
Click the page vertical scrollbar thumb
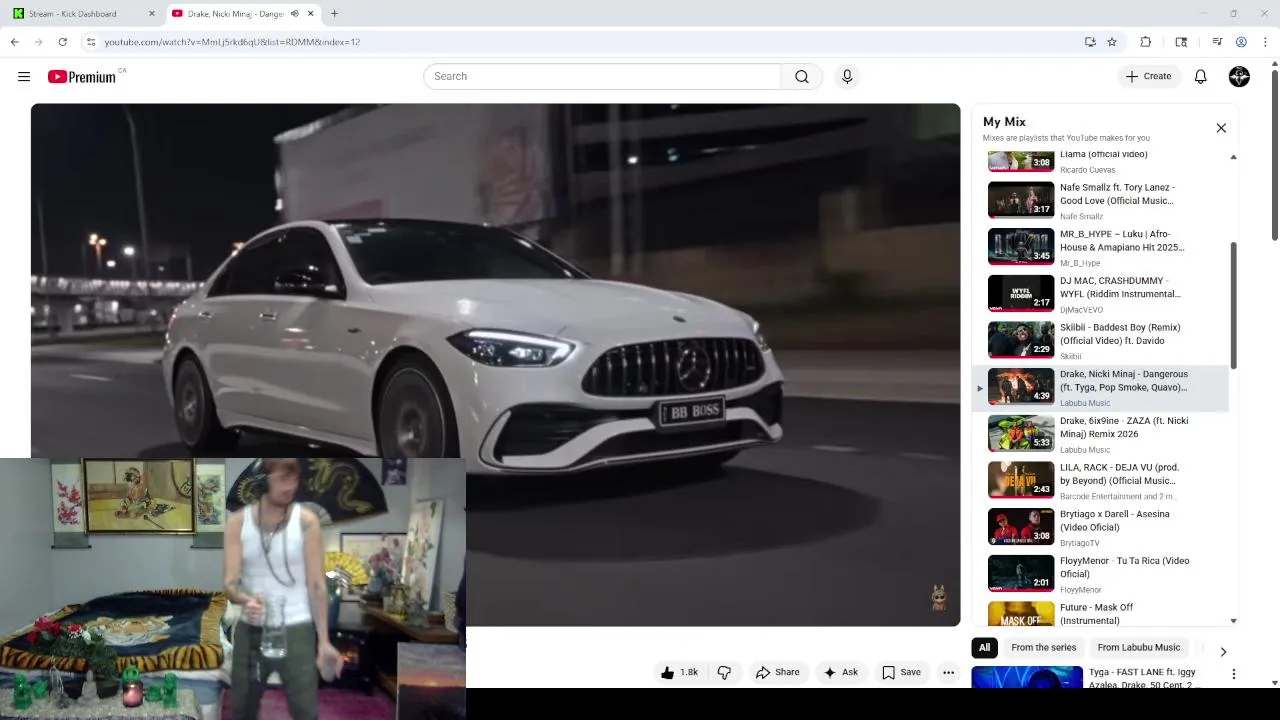(x=1274, y=155)
